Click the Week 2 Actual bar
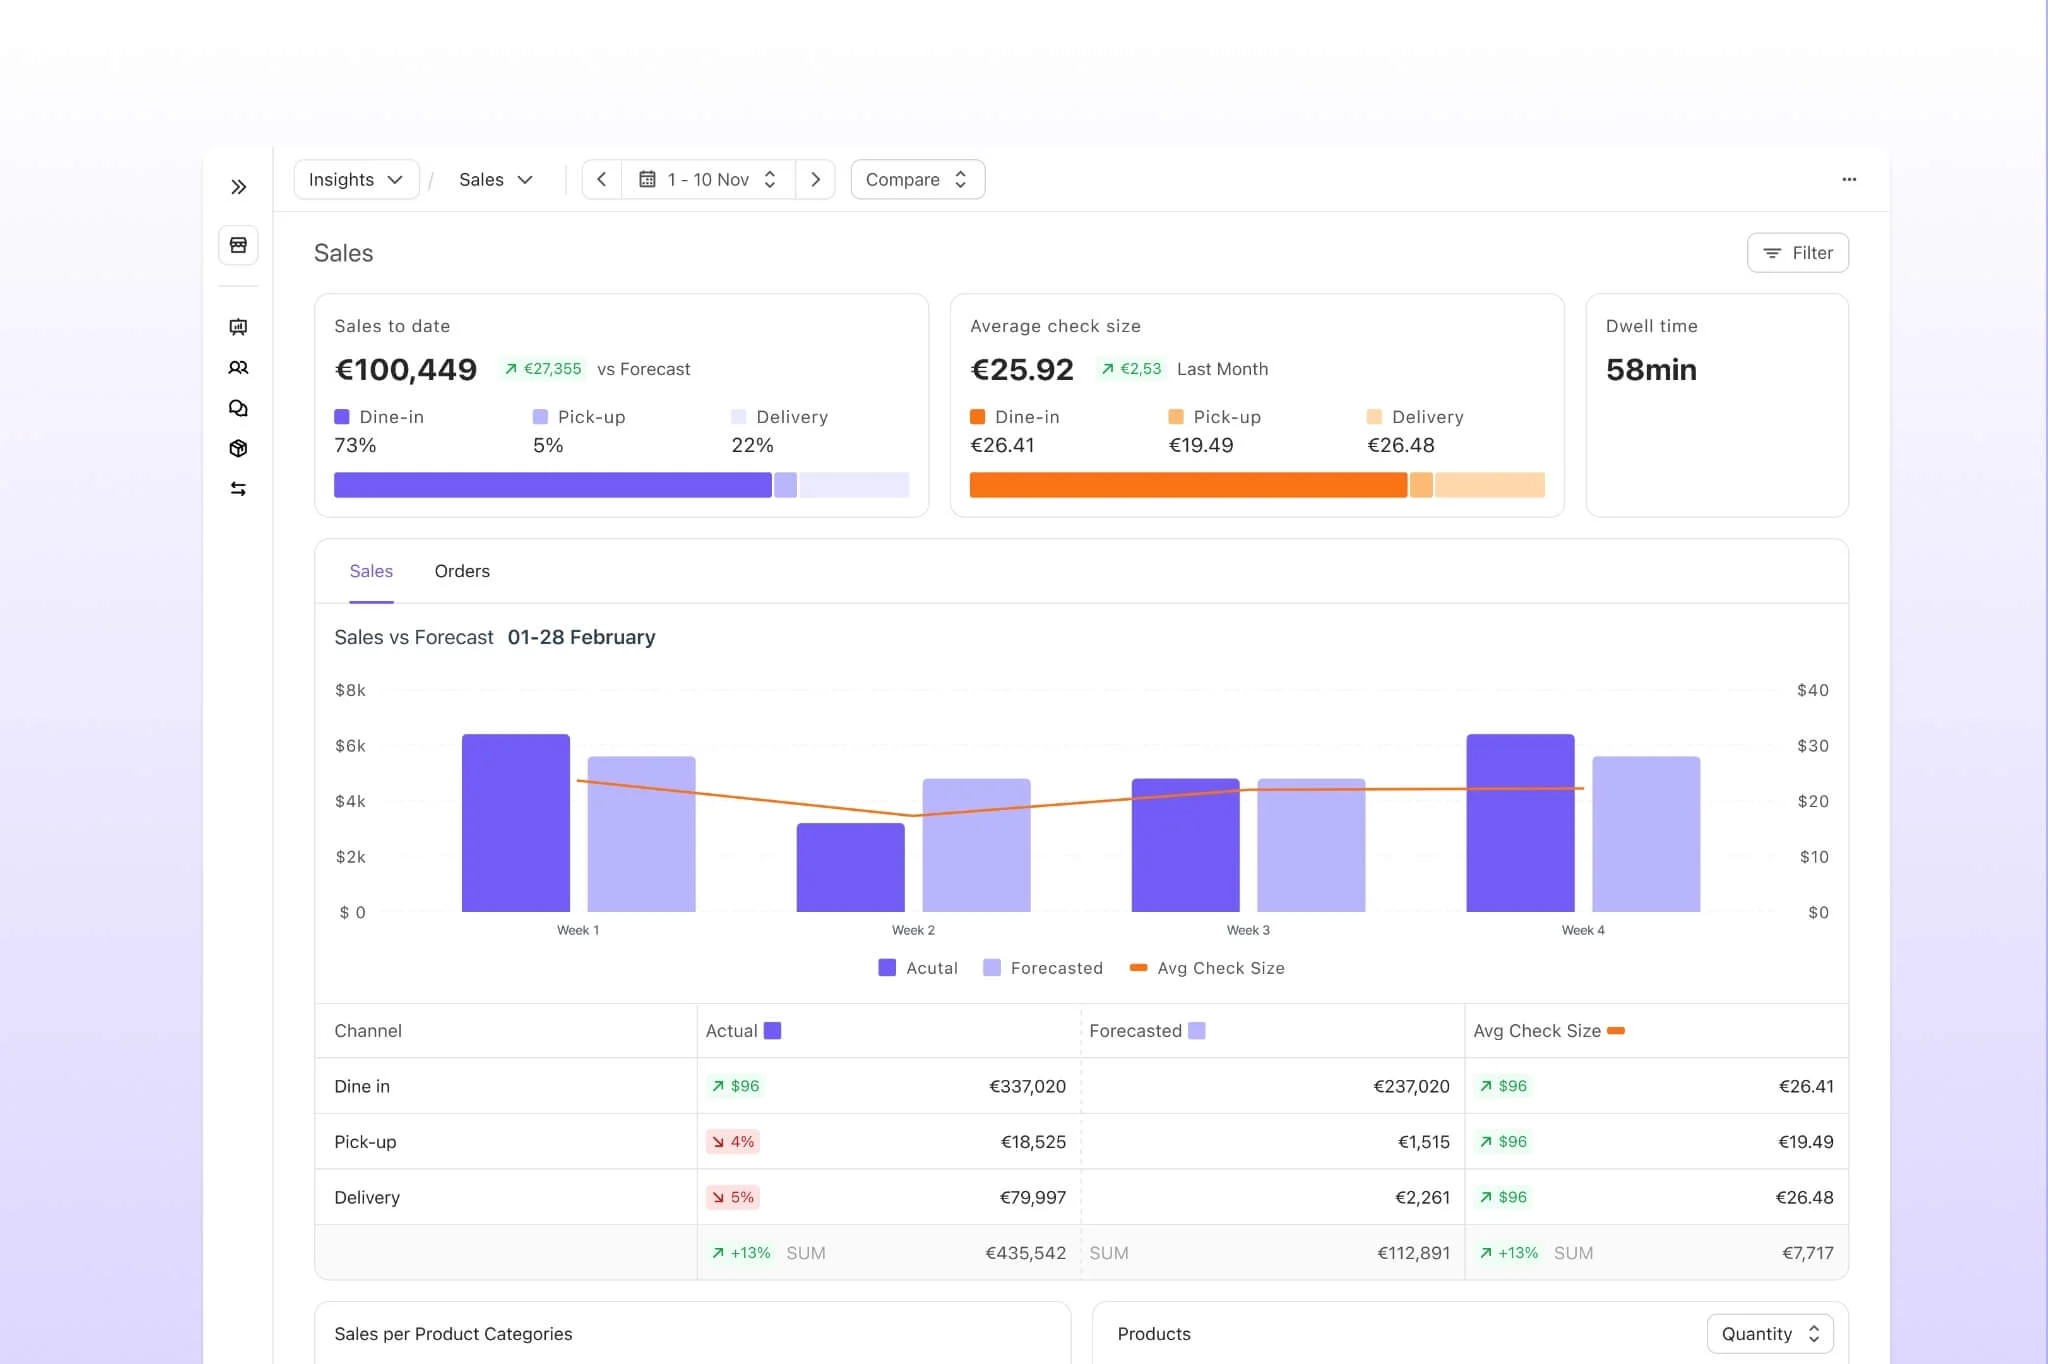 (x=850, y=867)
